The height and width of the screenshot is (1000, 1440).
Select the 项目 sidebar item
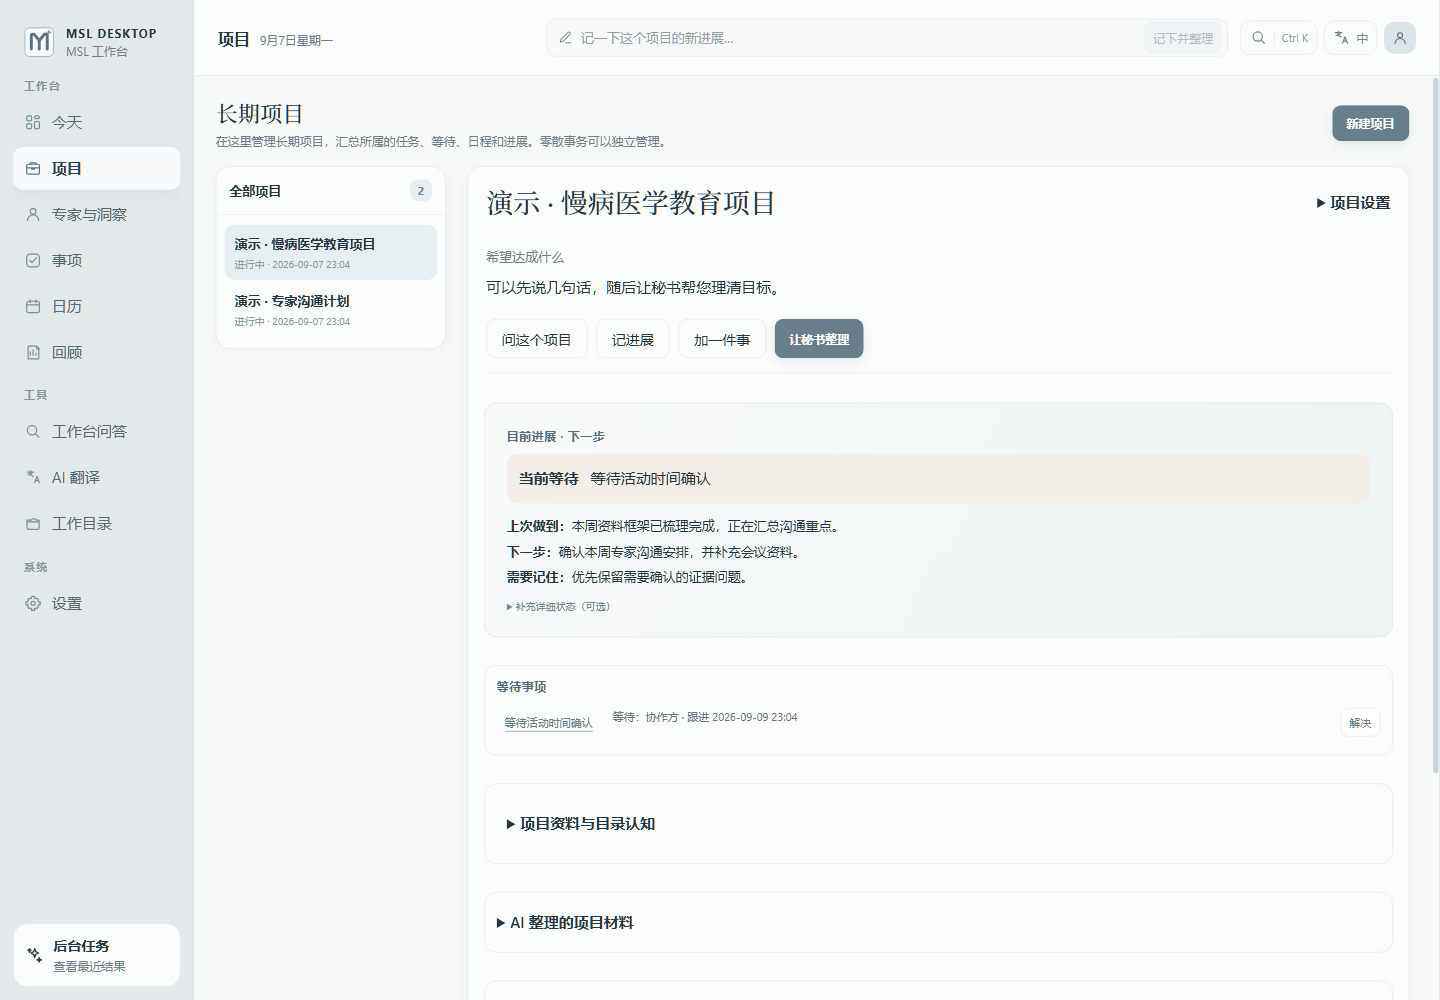pyautogui.click(x=97, y=168)
